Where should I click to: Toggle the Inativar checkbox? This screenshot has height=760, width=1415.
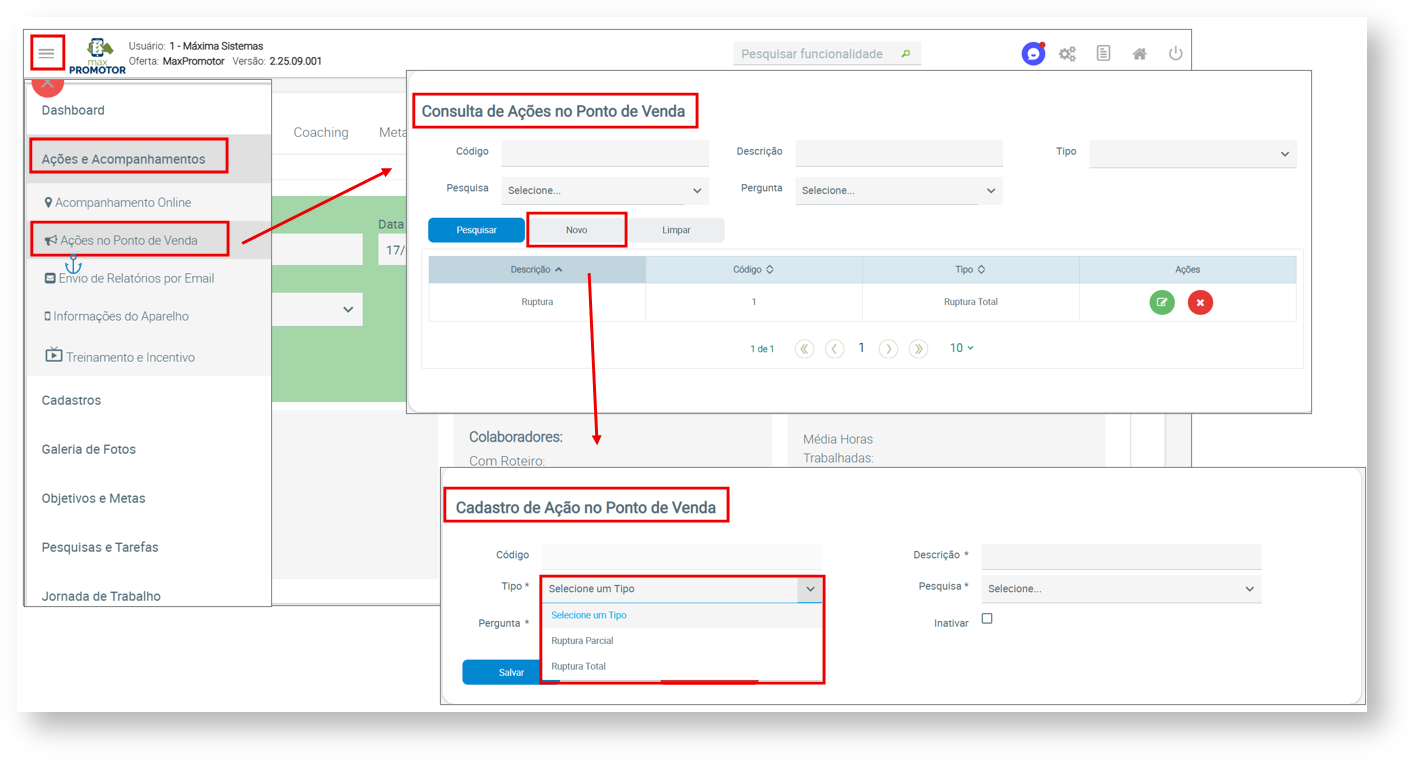[987, 619]
